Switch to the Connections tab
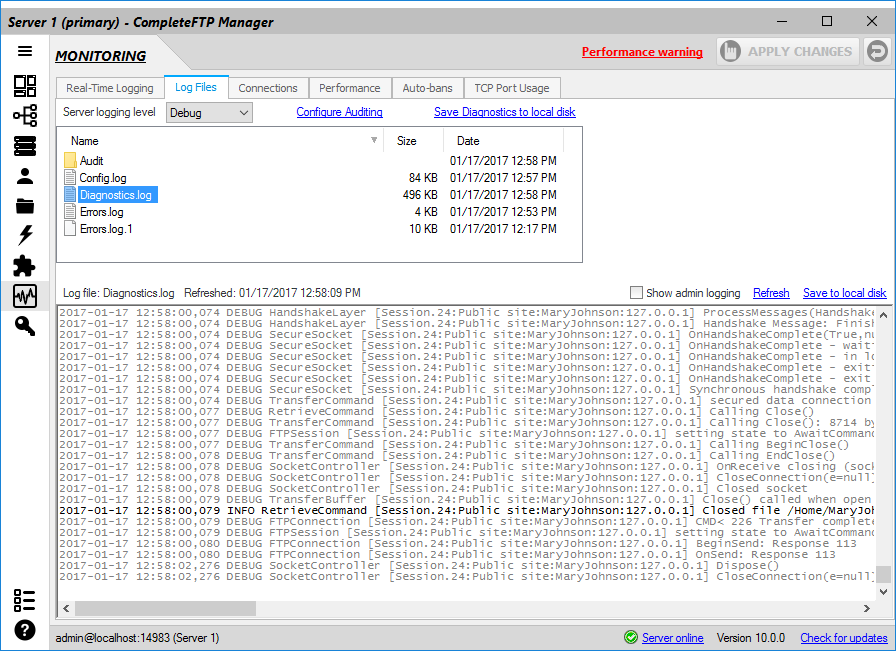This screenshot has width=896, height=651. [268, 88]
